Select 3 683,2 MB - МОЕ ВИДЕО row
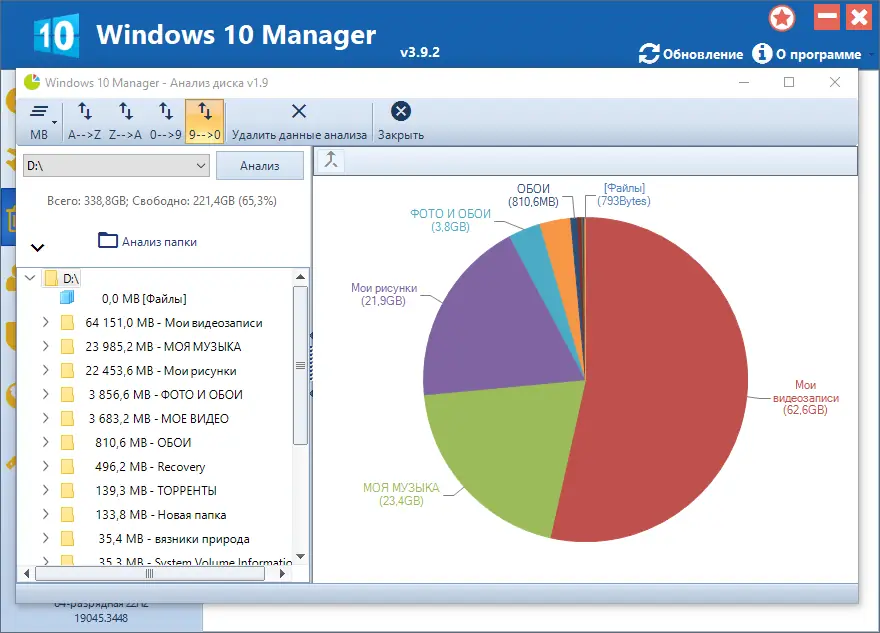880x633 pixels. pos(159,419)
